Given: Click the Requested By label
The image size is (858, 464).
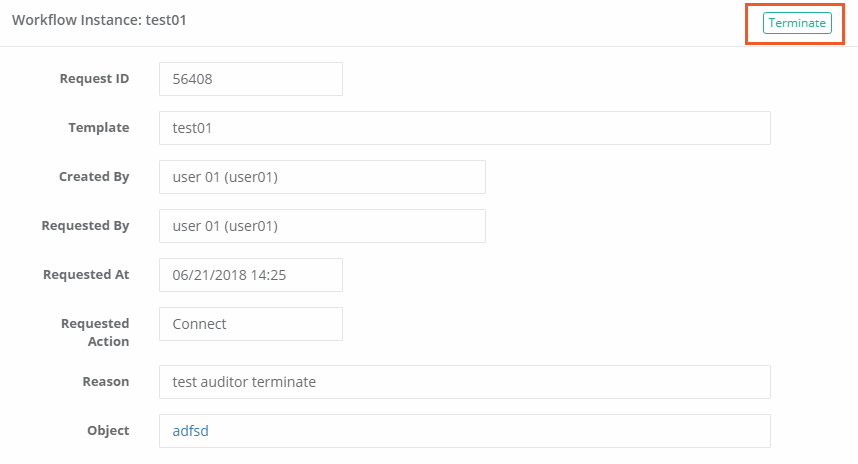Looking at the screenshot, I should (x=85, y=226).
